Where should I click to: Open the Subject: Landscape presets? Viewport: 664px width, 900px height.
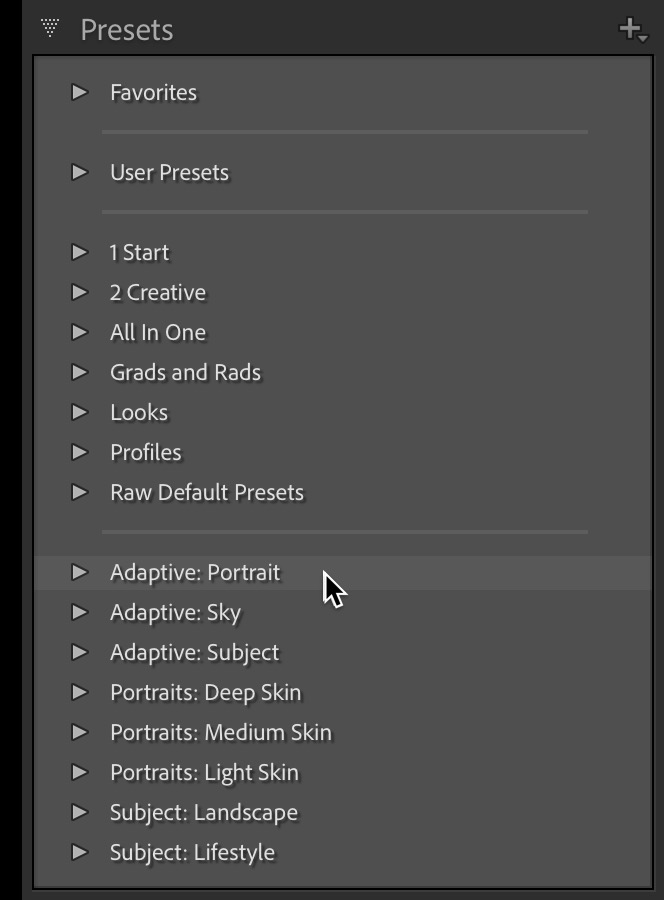click(203, 812)
